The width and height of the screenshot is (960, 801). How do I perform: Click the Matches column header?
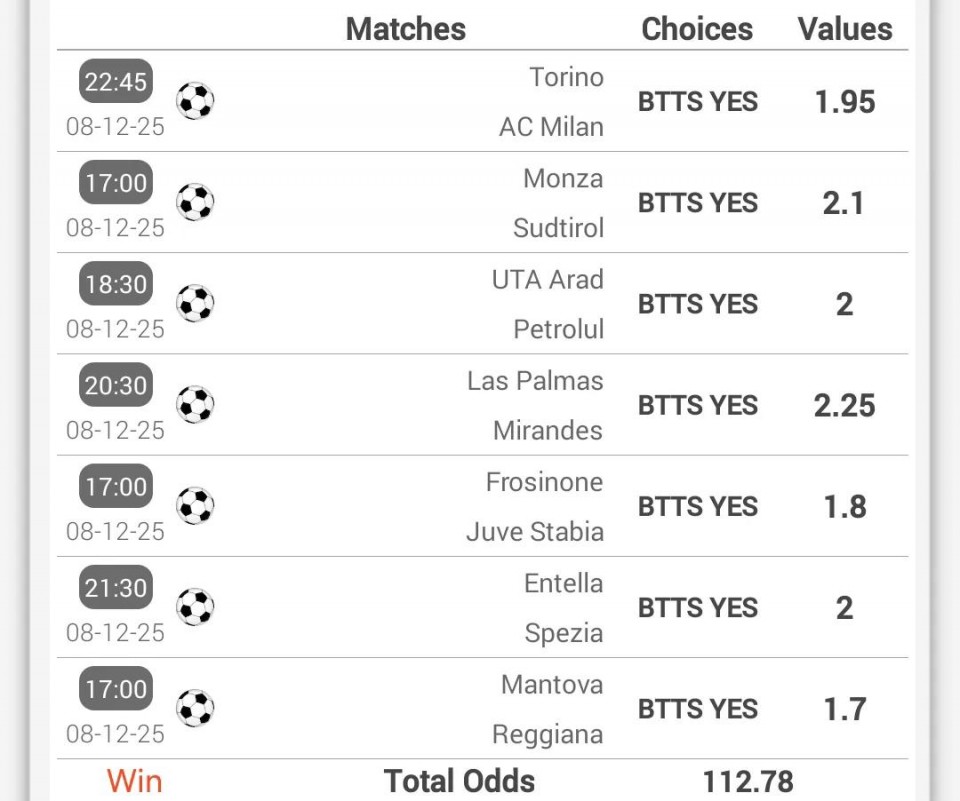tap(405, 29)
